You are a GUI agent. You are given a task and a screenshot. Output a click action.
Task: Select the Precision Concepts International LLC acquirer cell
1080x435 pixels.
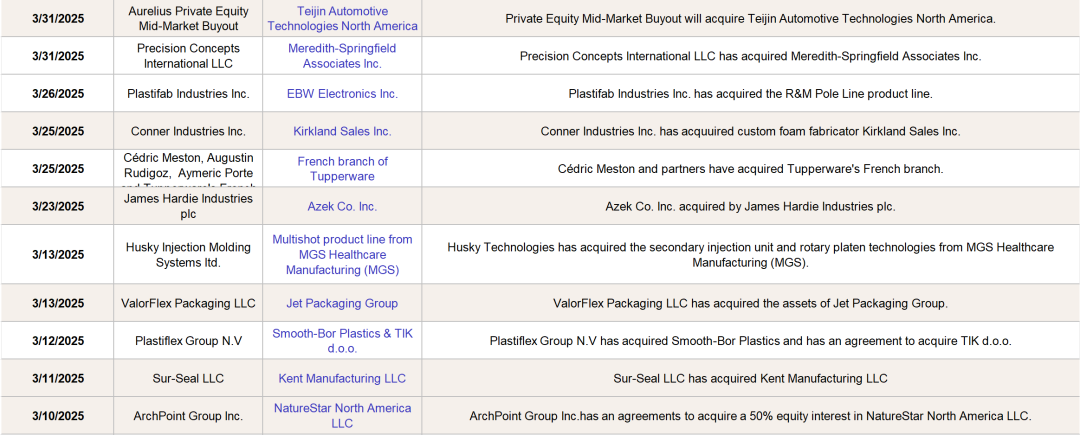pyautogui.click(x=188, y=56)
